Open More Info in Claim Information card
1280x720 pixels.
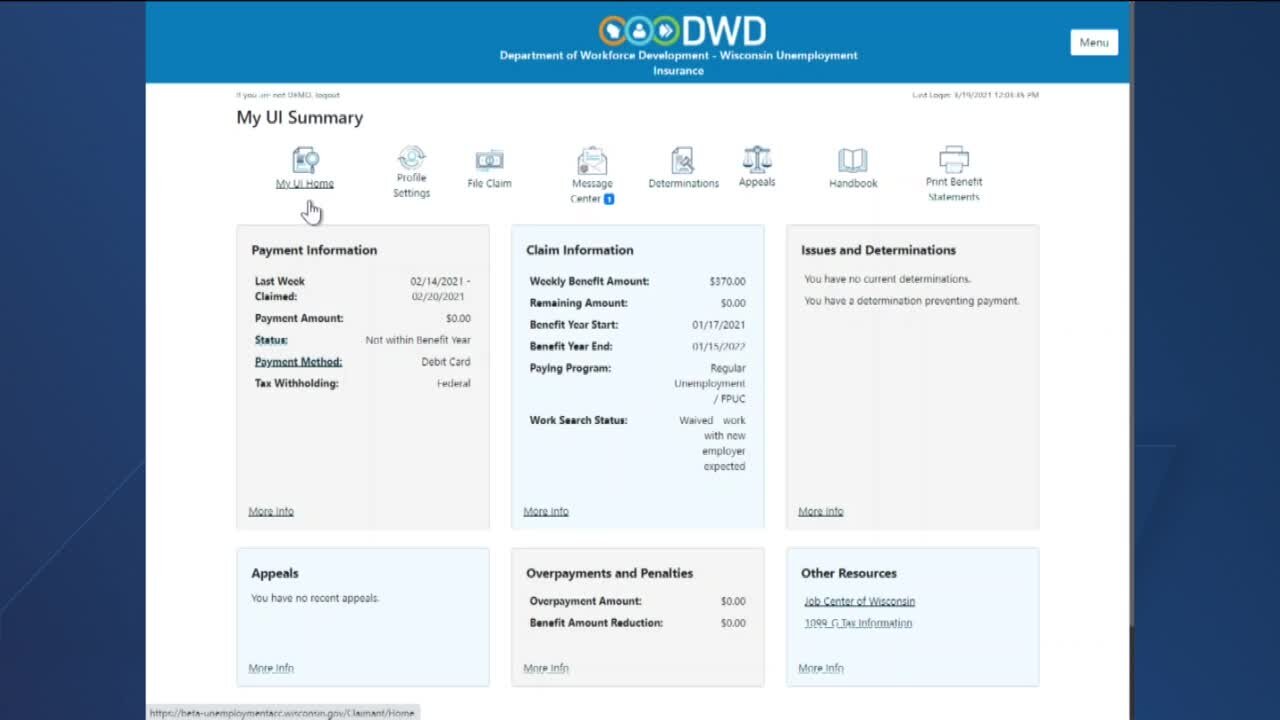pyautogui.click(x=546, y=511)
